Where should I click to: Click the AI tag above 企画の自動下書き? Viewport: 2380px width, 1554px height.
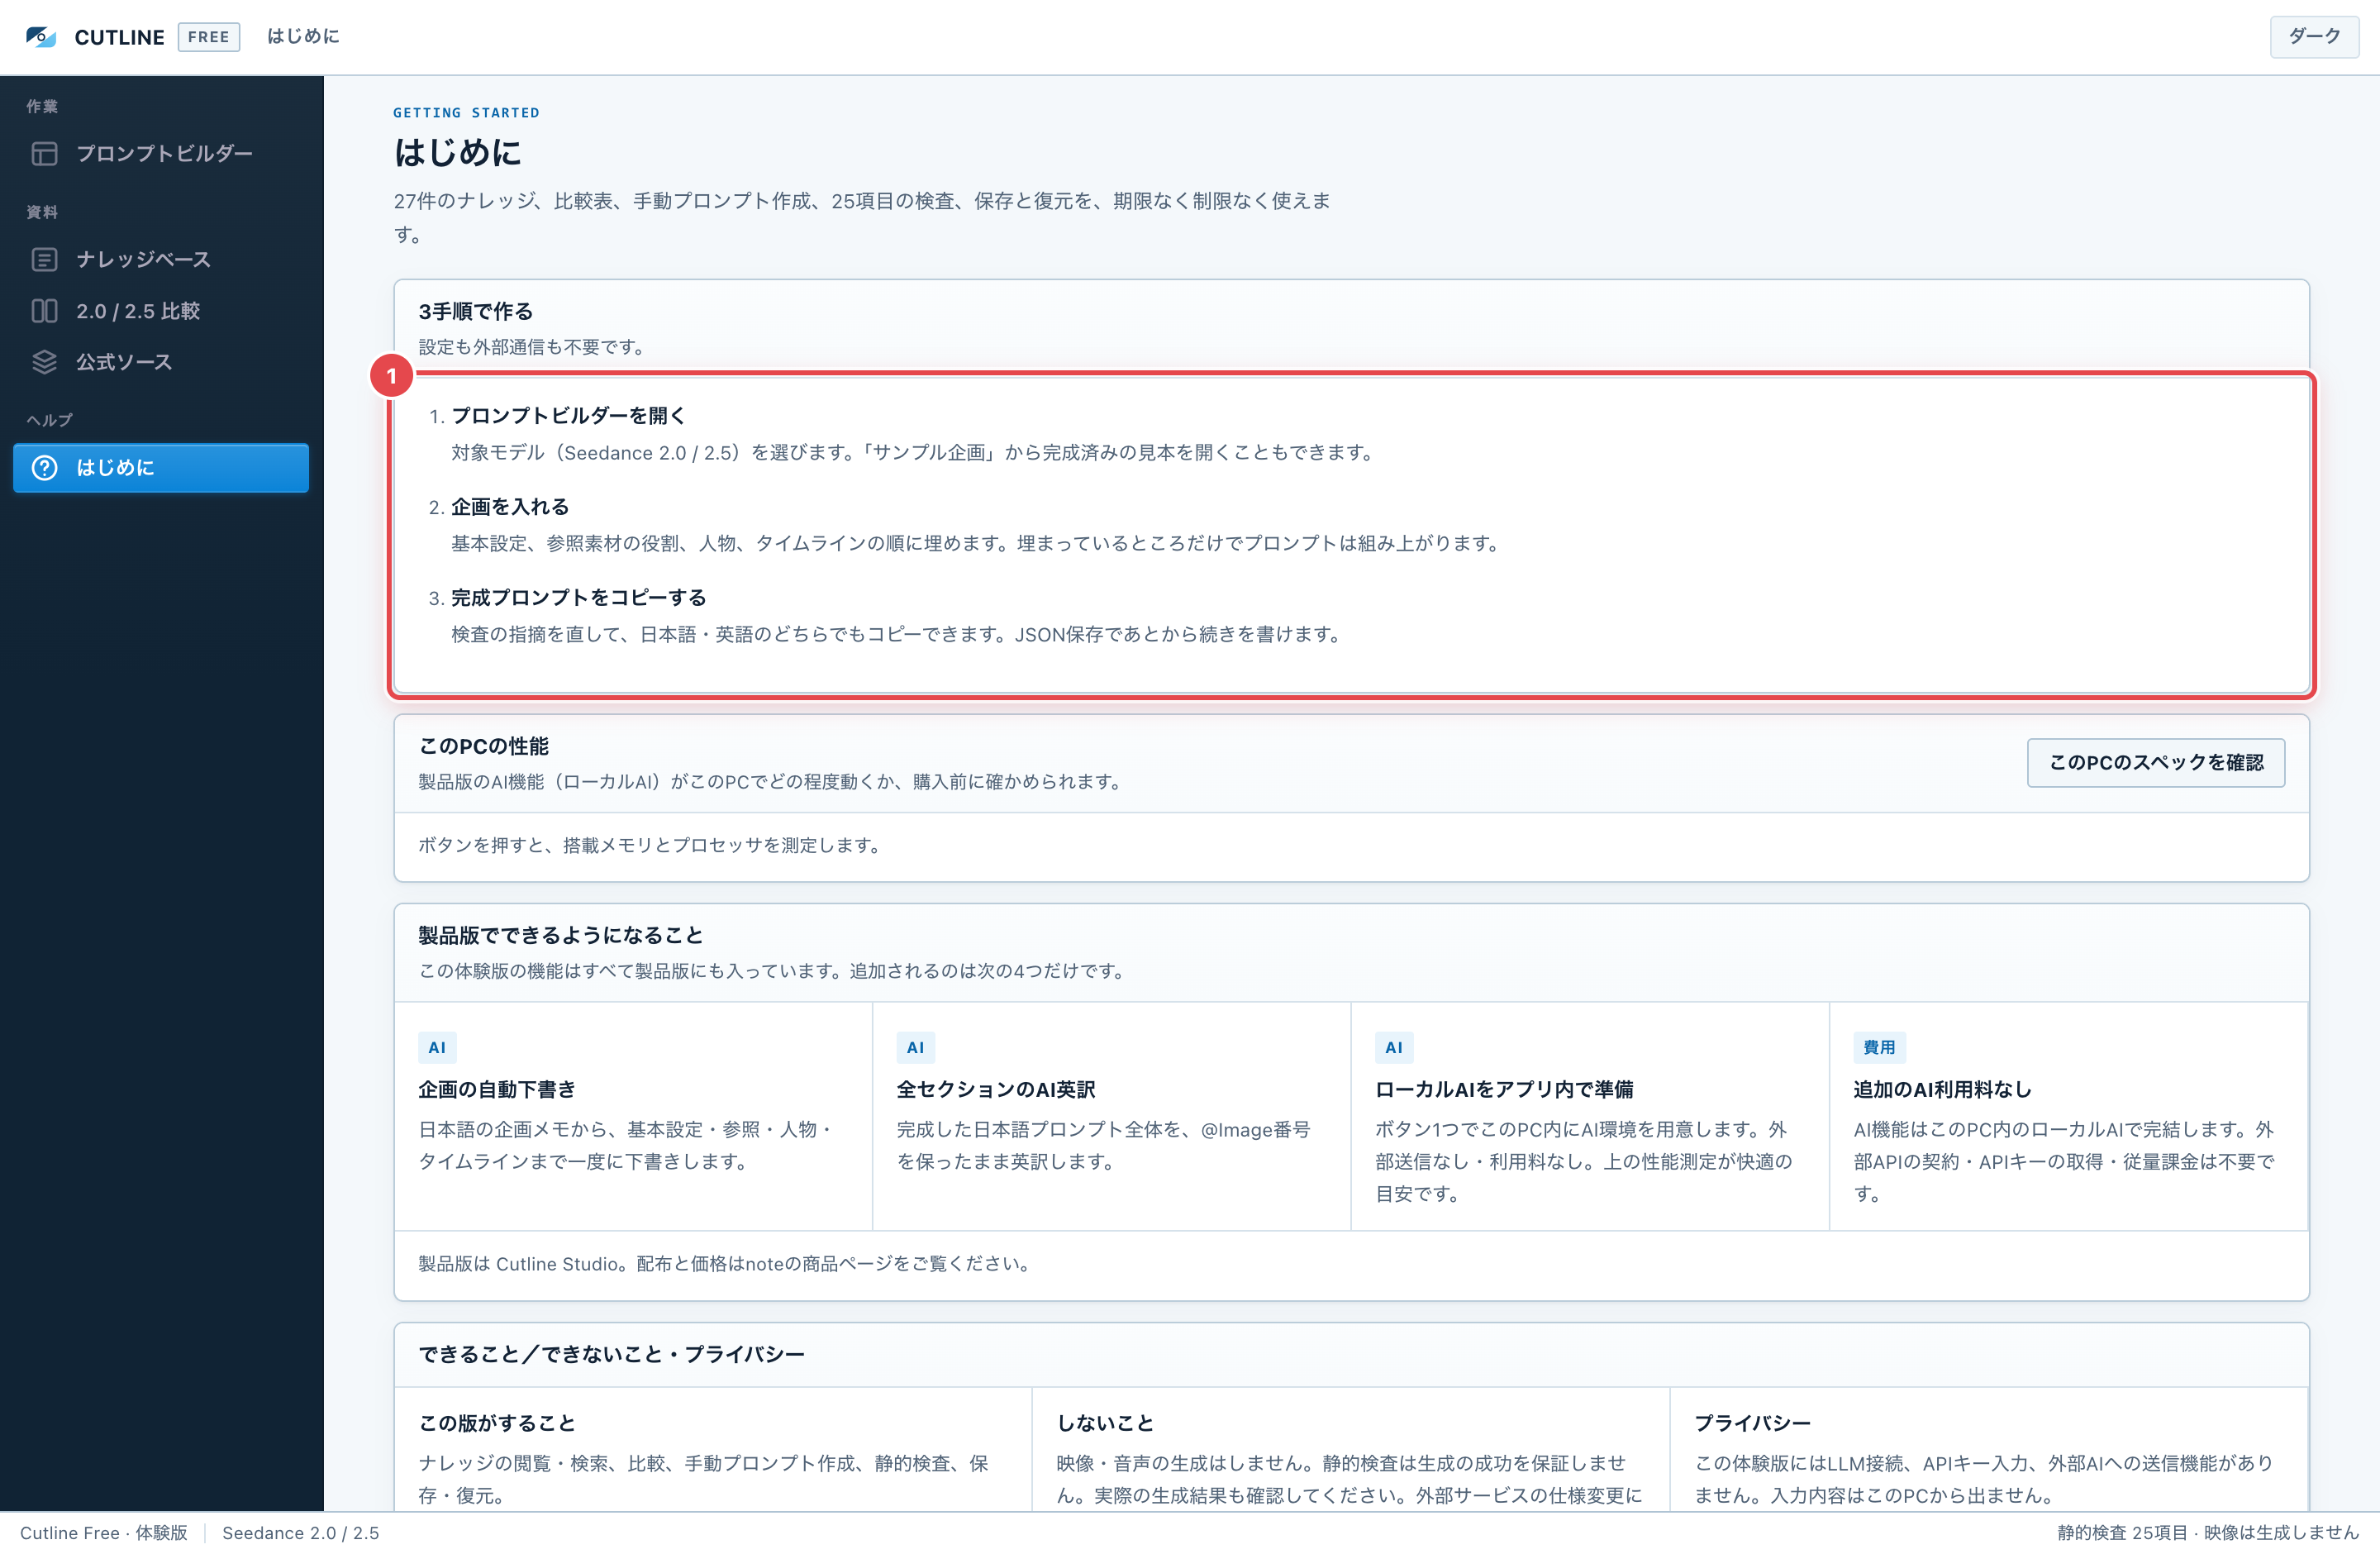tap(437, 1047)
